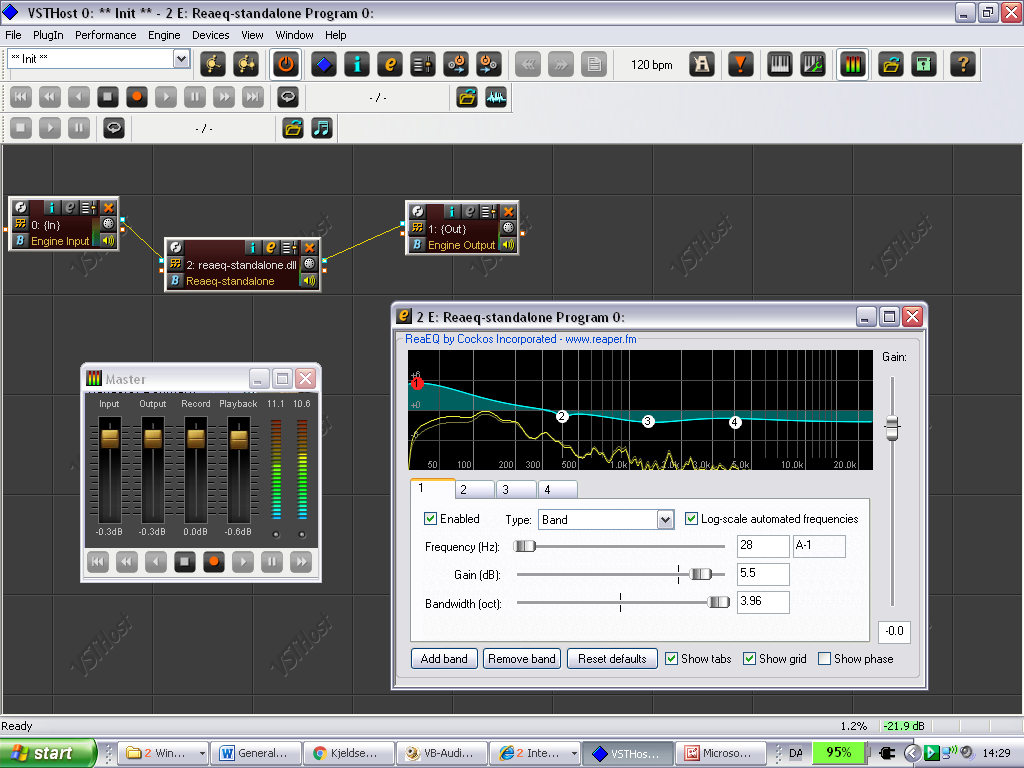
Task: Open the File menu
Action: click(13, 35)
